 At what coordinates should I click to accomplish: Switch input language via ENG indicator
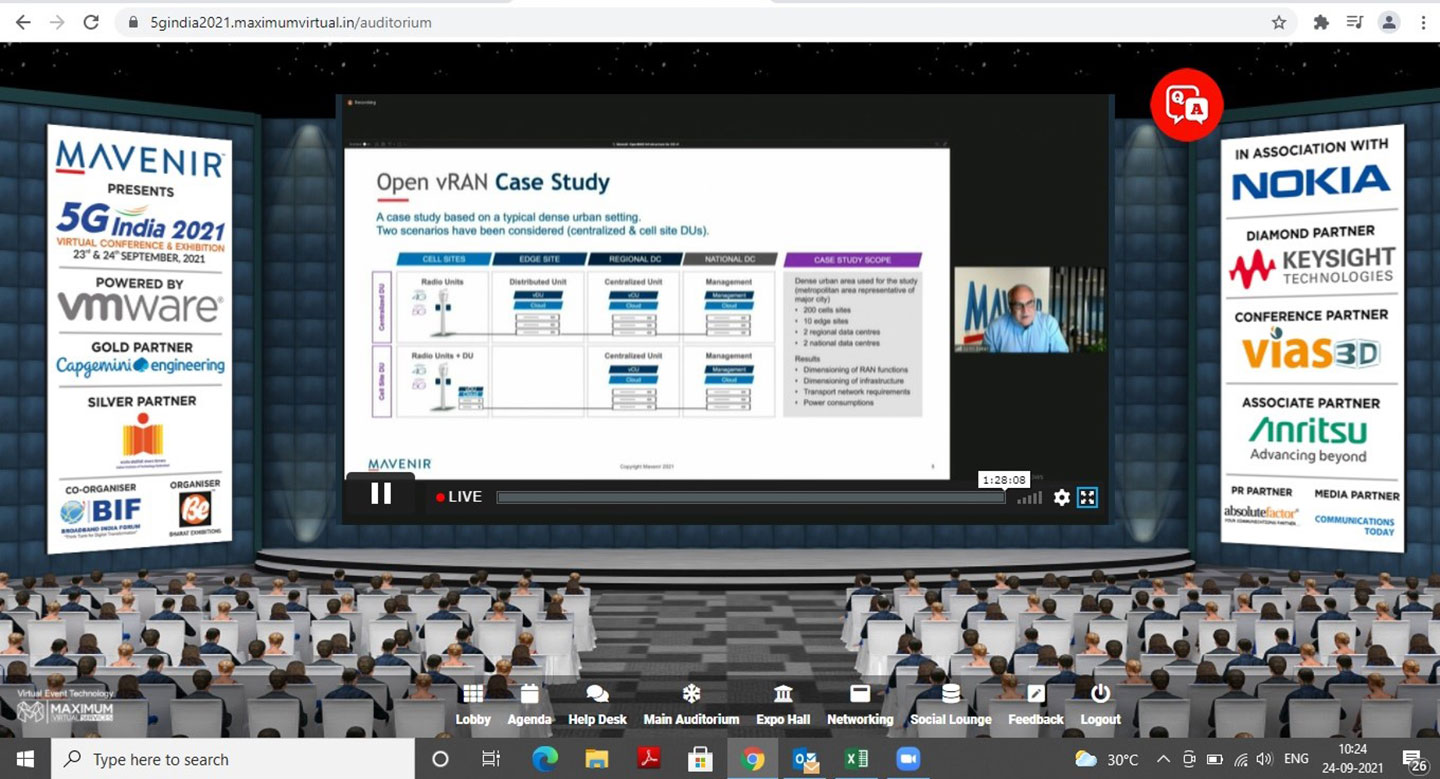pos(1297,759)
